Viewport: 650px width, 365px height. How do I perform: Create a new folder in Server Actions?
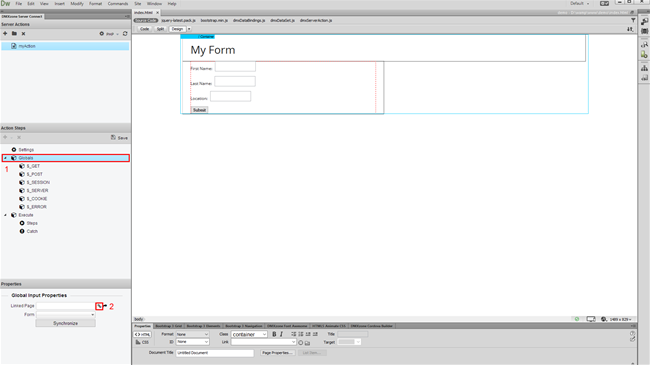coord(15,34)
